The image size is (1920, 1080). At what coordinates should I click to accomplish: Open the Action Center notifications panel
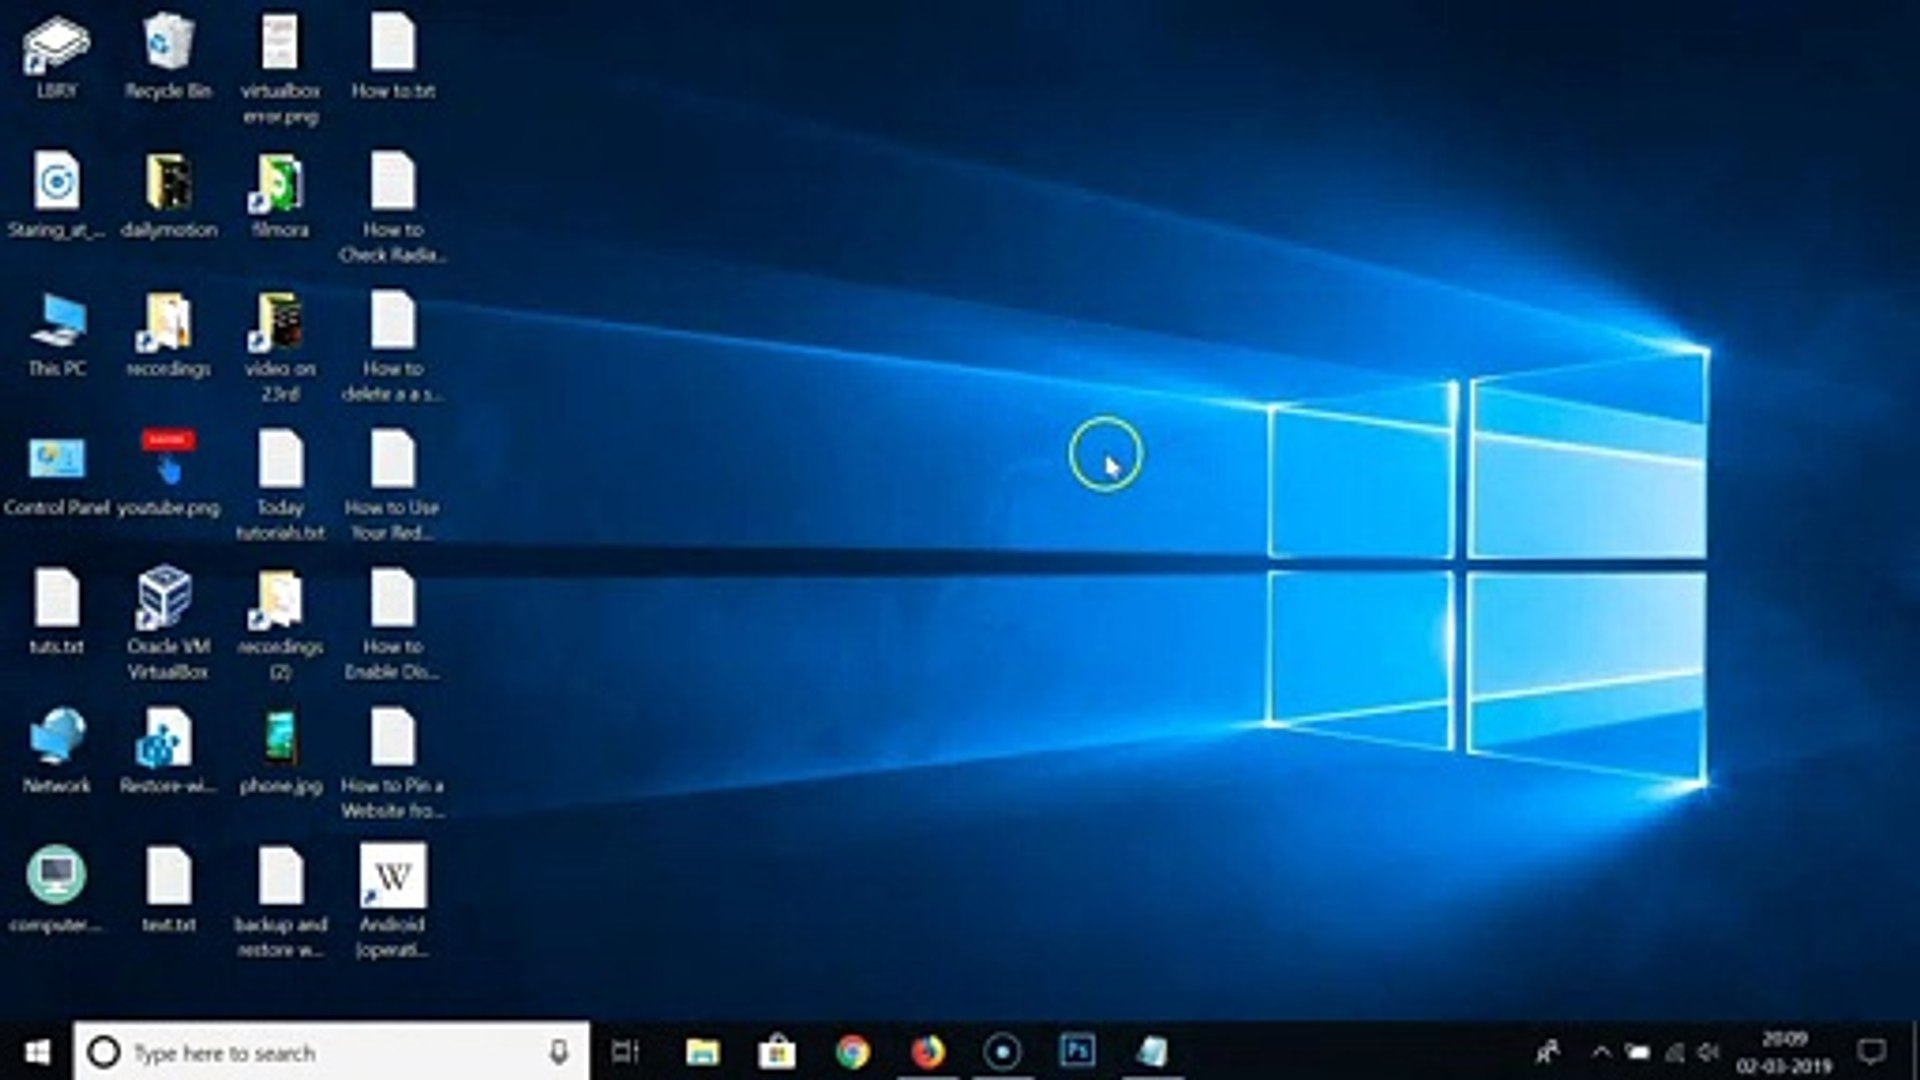pyautogui.click(x=1871, y=1052)
